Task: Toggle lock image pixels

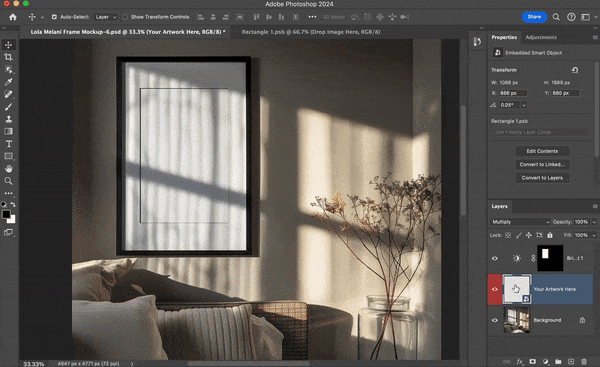Action: (x=518, y=235)
